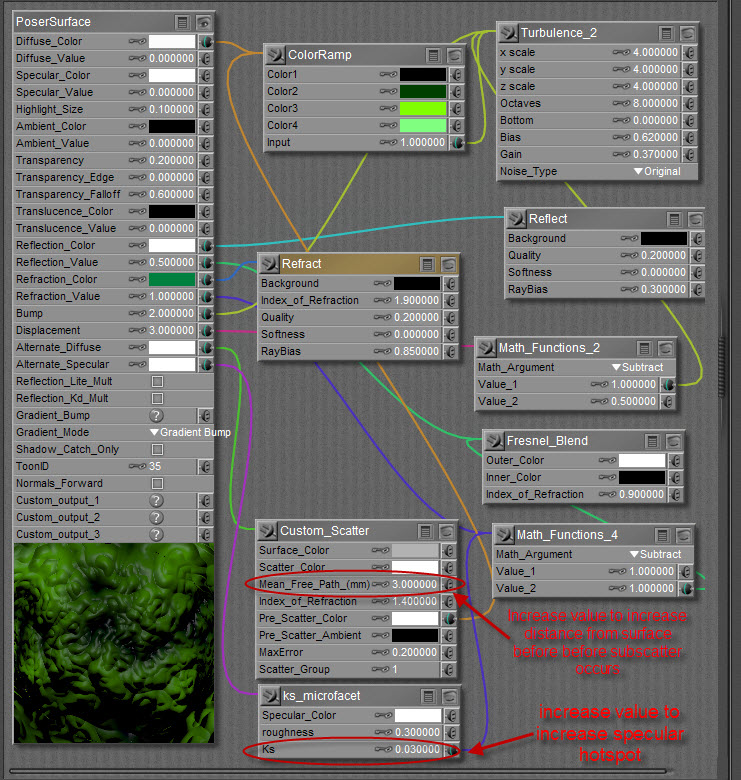Click the Turbulence_2 node output icon

tap(508, 33)
